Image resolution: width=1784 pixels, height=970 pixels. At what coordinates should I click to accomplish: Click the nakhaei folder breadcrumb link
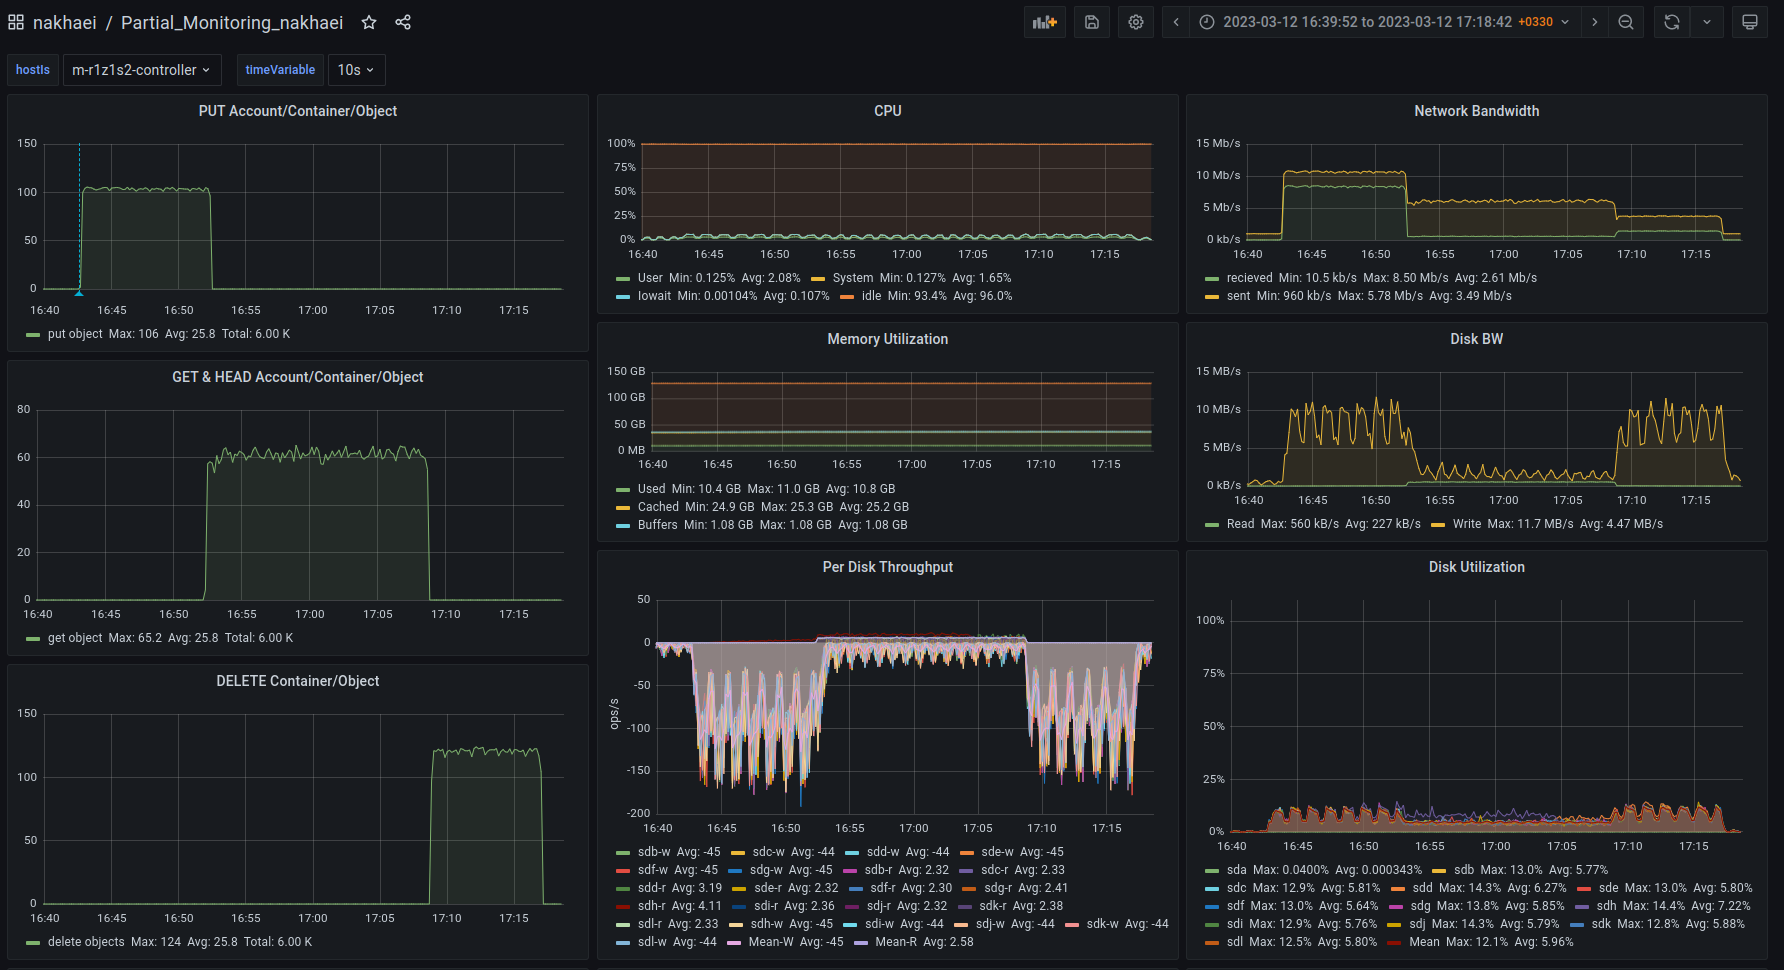[65, 22]
